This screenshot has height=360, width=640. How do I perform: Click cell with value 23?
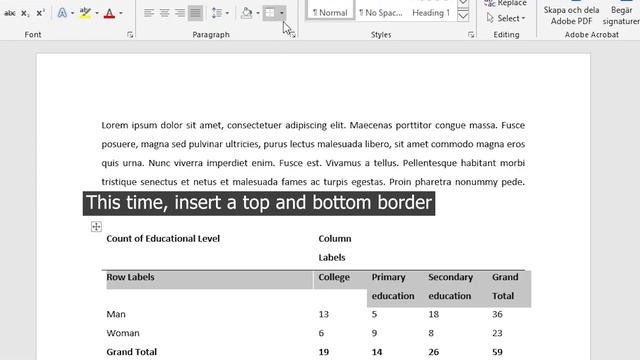click(x=497, y=333)
